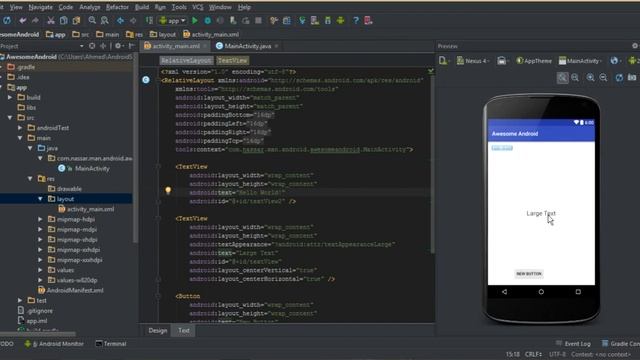Screen dimensions: 640x360
Task: Click the Undo arrow icon
Action: tap(22, 20)
